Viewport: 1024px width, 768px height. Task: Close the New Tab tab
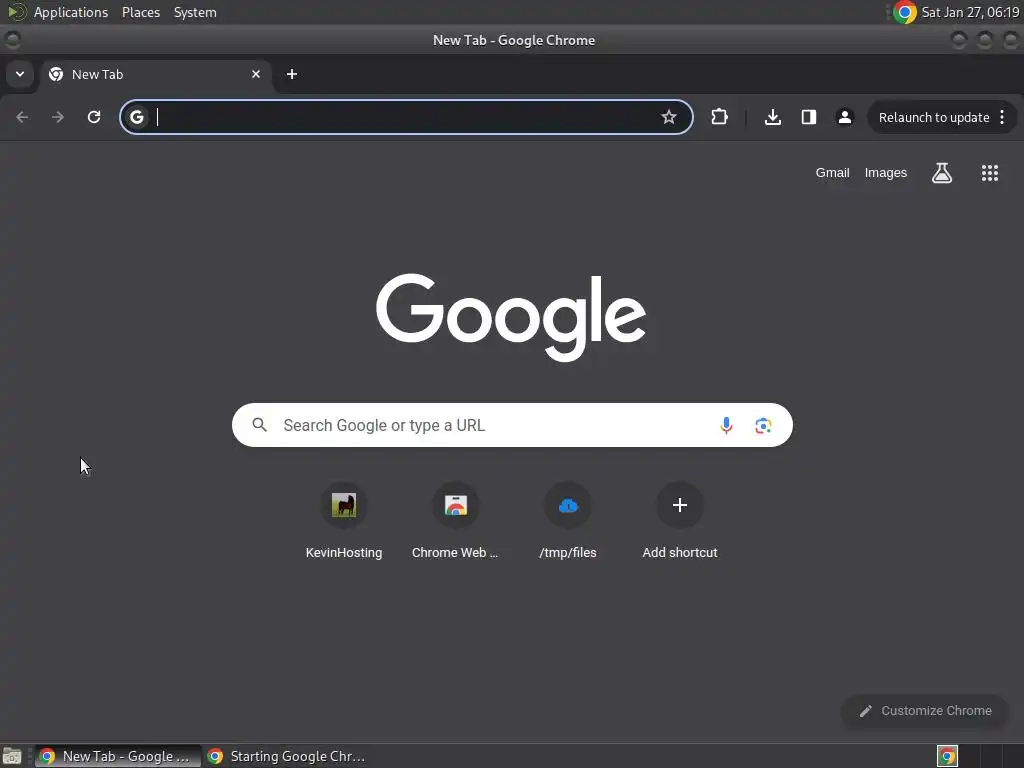[256, 74]
